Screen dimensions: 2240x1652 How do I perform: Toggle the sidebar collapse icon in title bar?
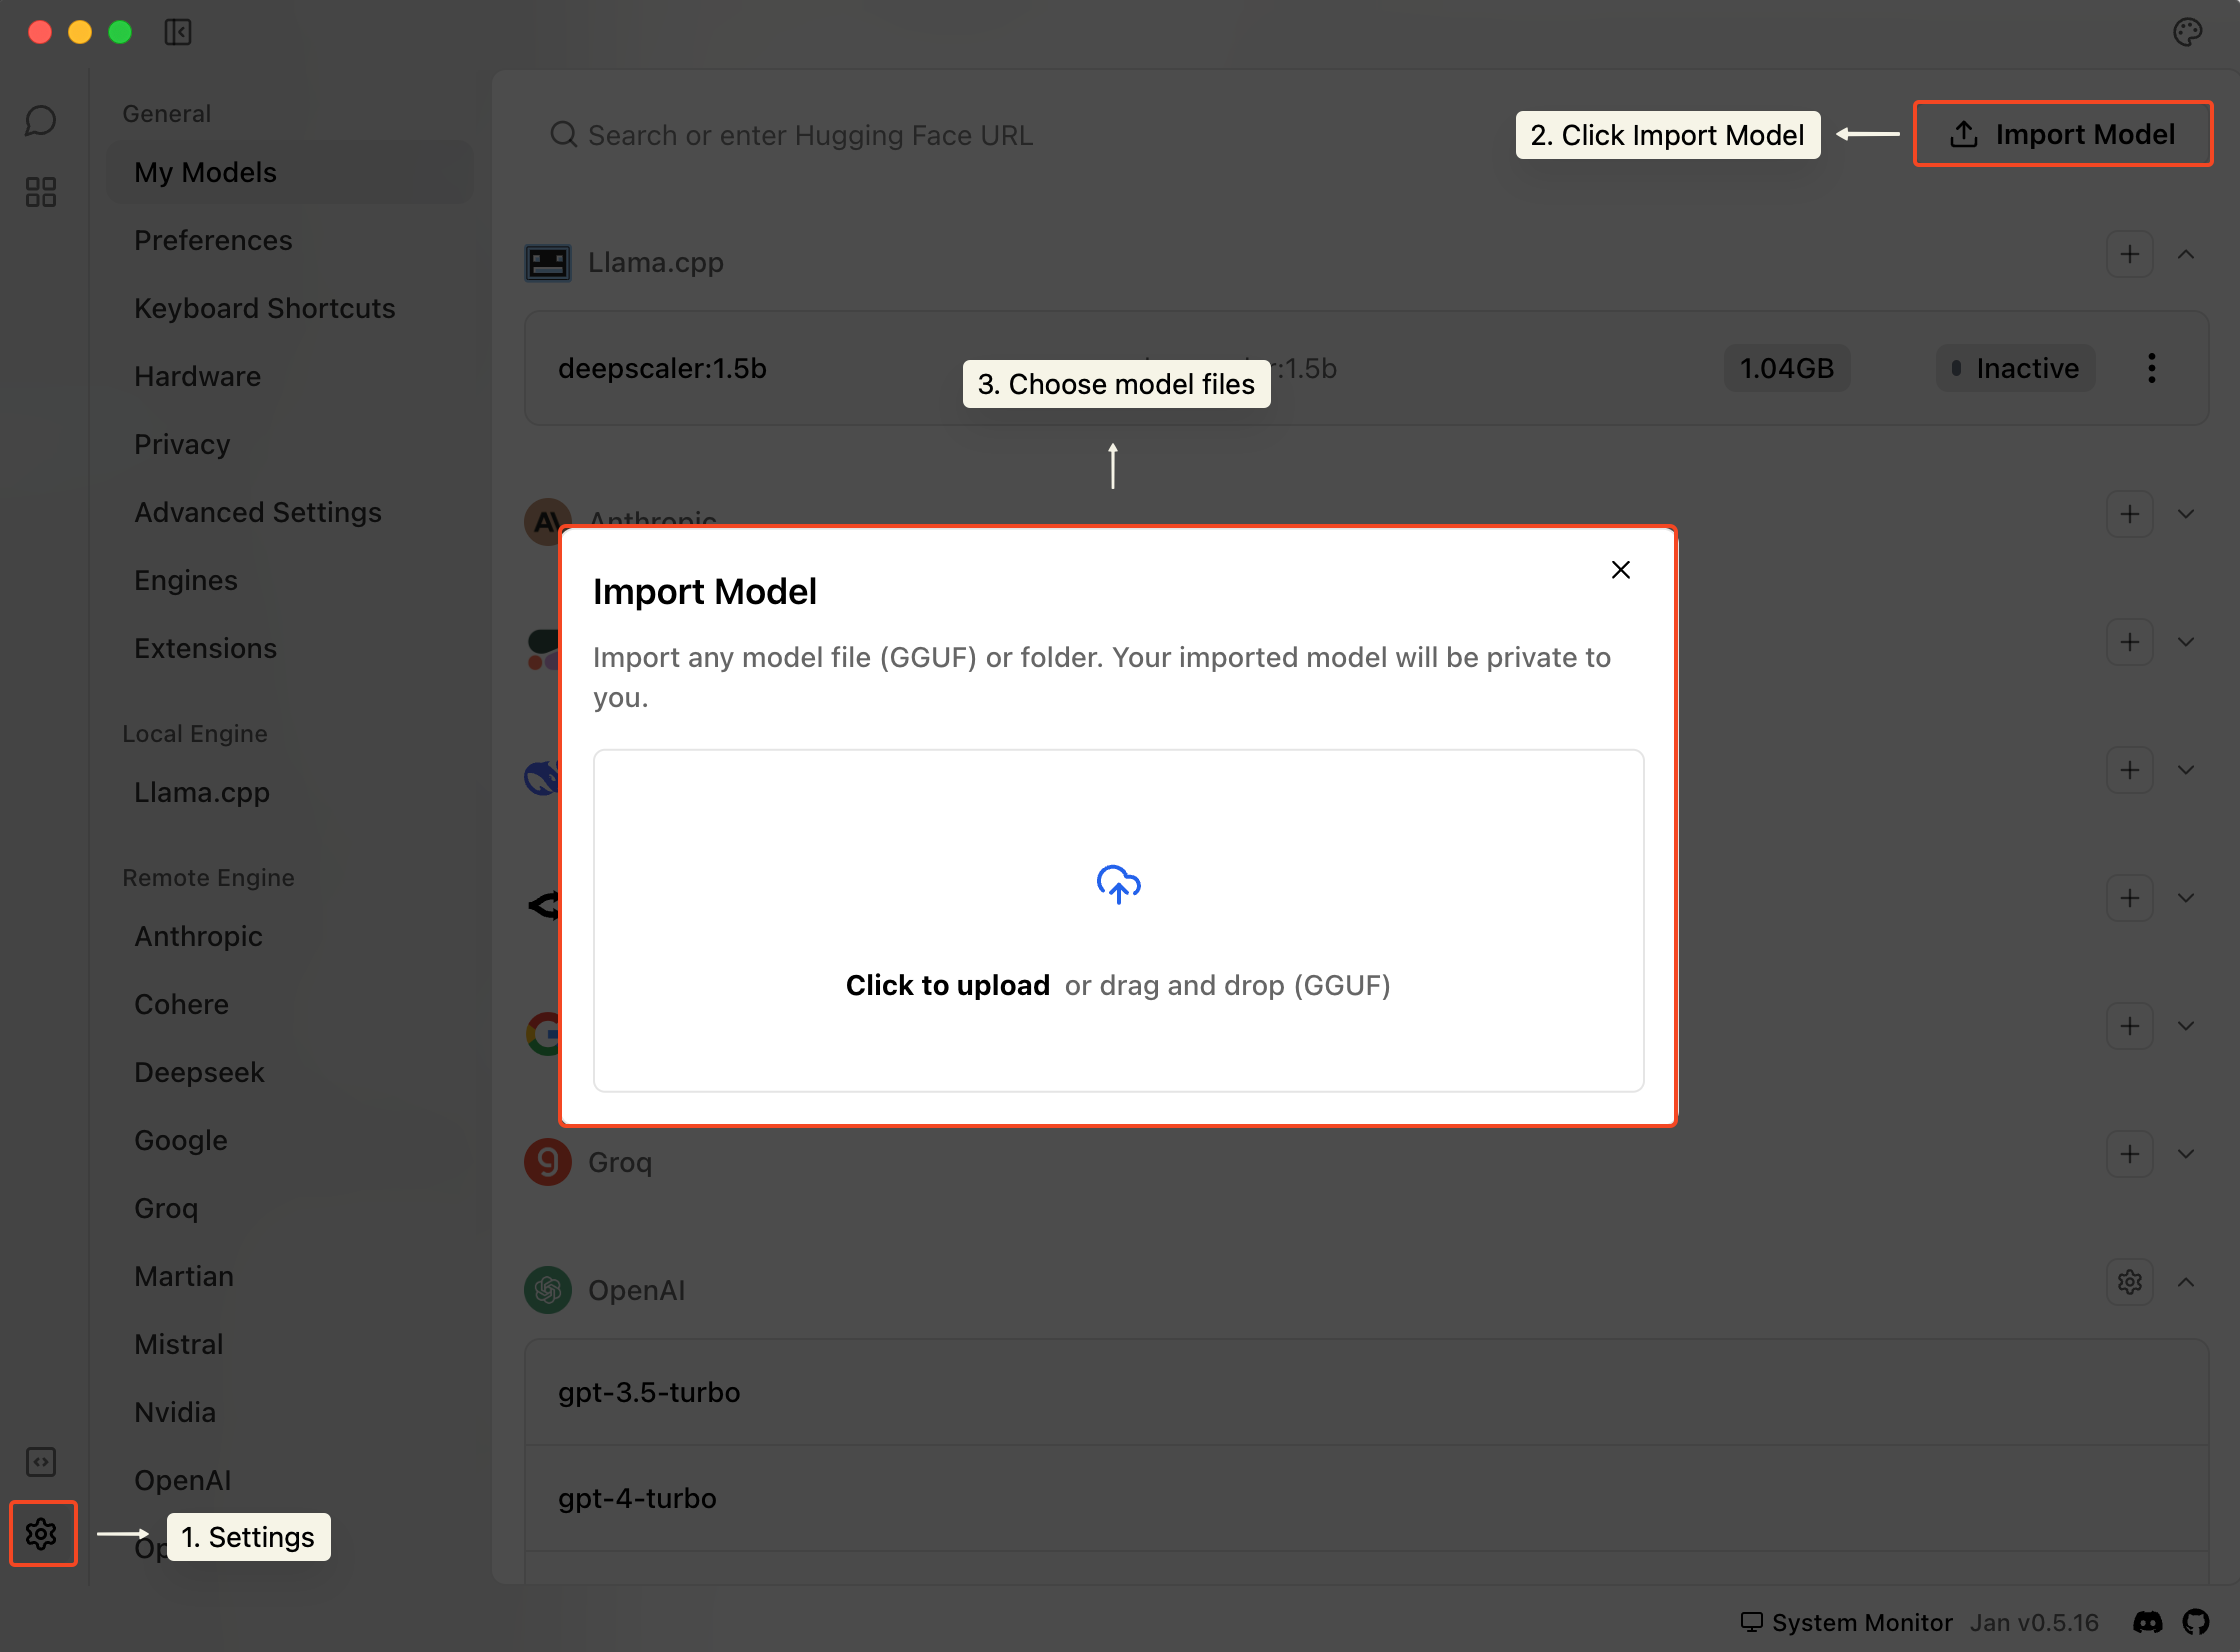click(x=178, y=32)
